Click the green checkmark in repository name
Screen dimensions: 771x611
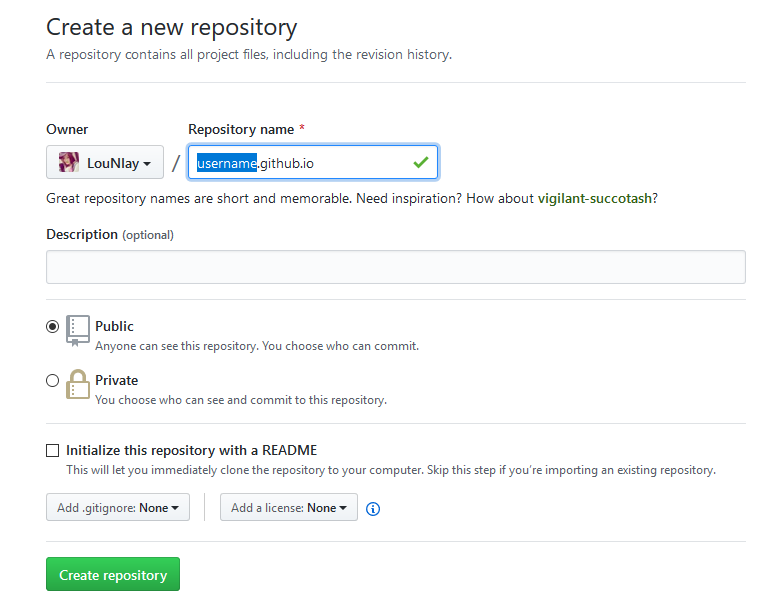click(x=421, y=162)
